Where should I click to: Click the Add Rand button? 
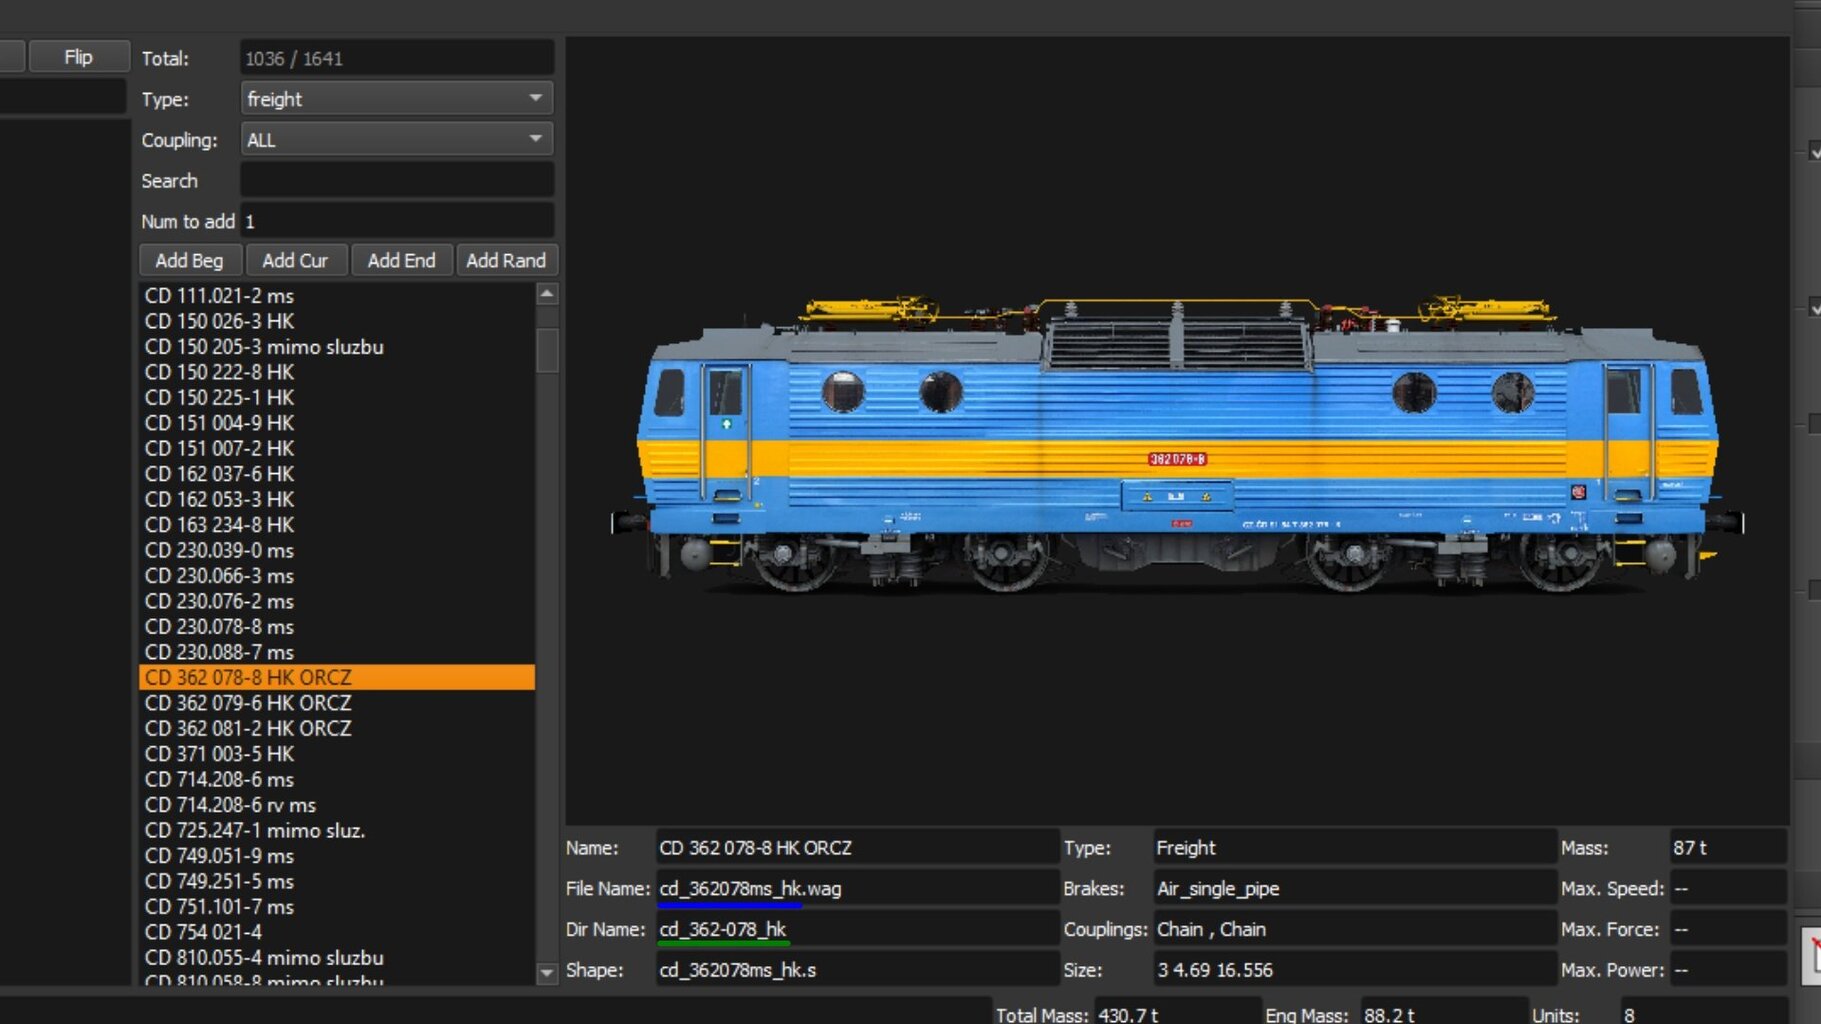click(x=505, y=260)
